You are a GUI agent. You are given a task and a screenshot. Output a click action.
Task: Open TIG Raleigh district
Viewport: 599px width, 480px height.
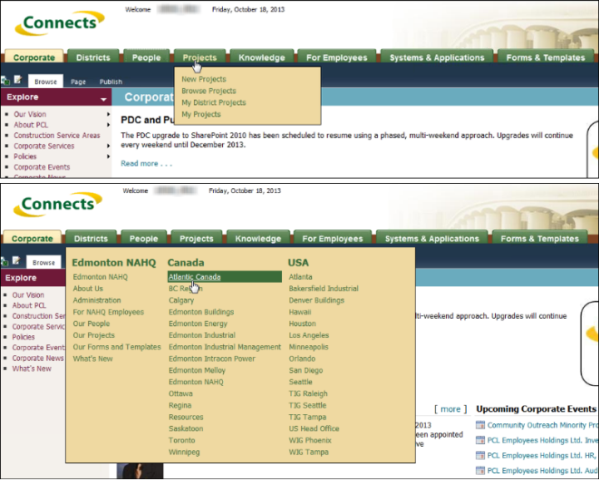308,394
